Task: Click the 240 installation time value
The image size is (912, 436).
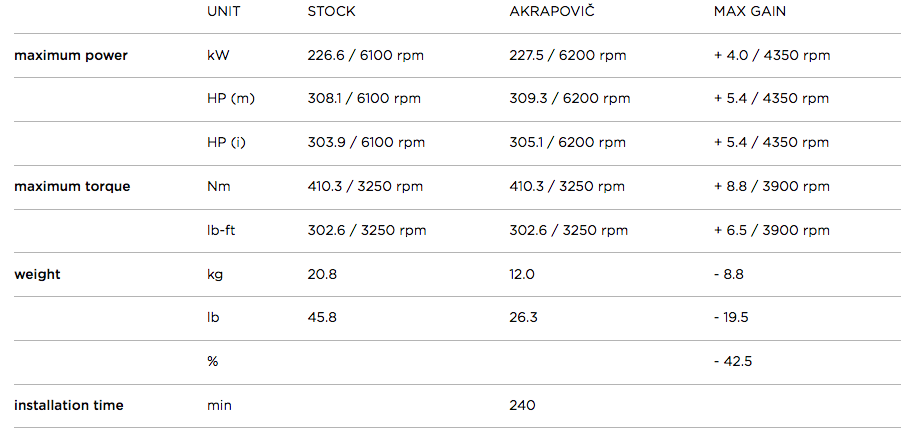Action: coord(522,405)
